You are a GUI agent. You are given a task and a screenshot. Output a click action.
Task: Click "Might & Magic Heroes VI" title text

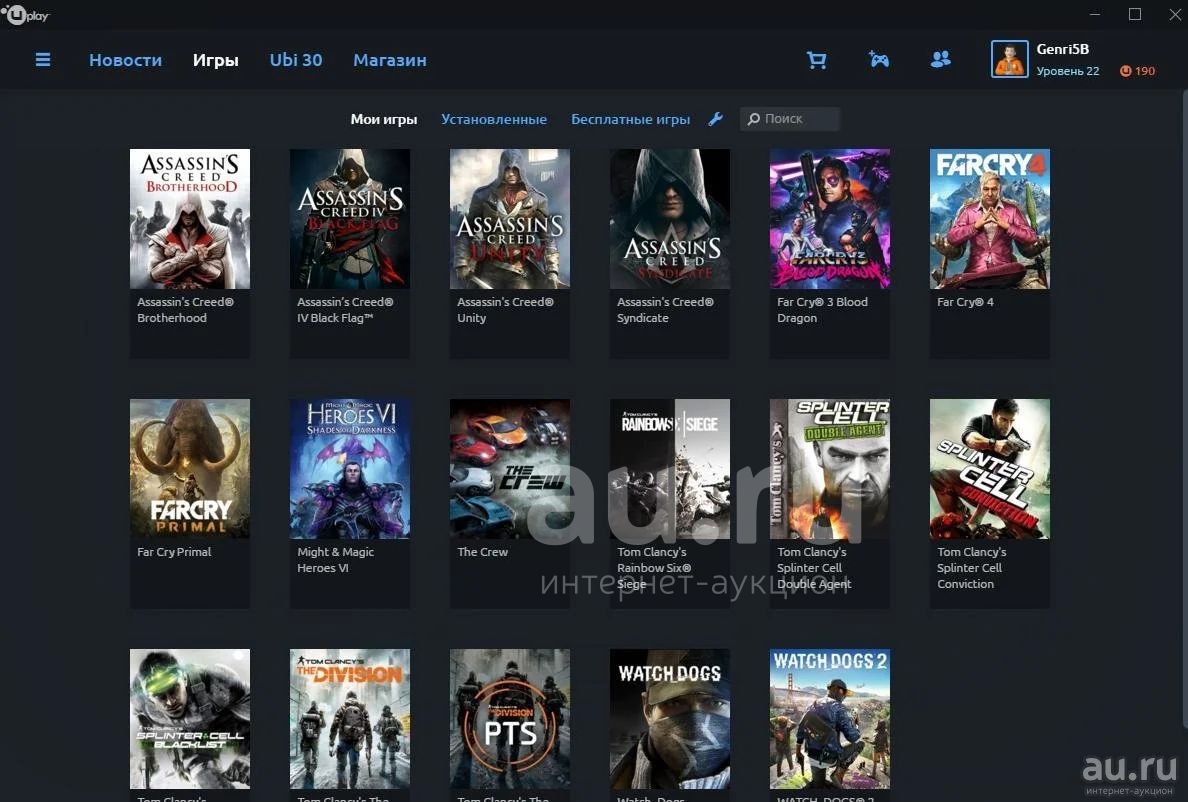pyautogui.click(x=336, y=560)
